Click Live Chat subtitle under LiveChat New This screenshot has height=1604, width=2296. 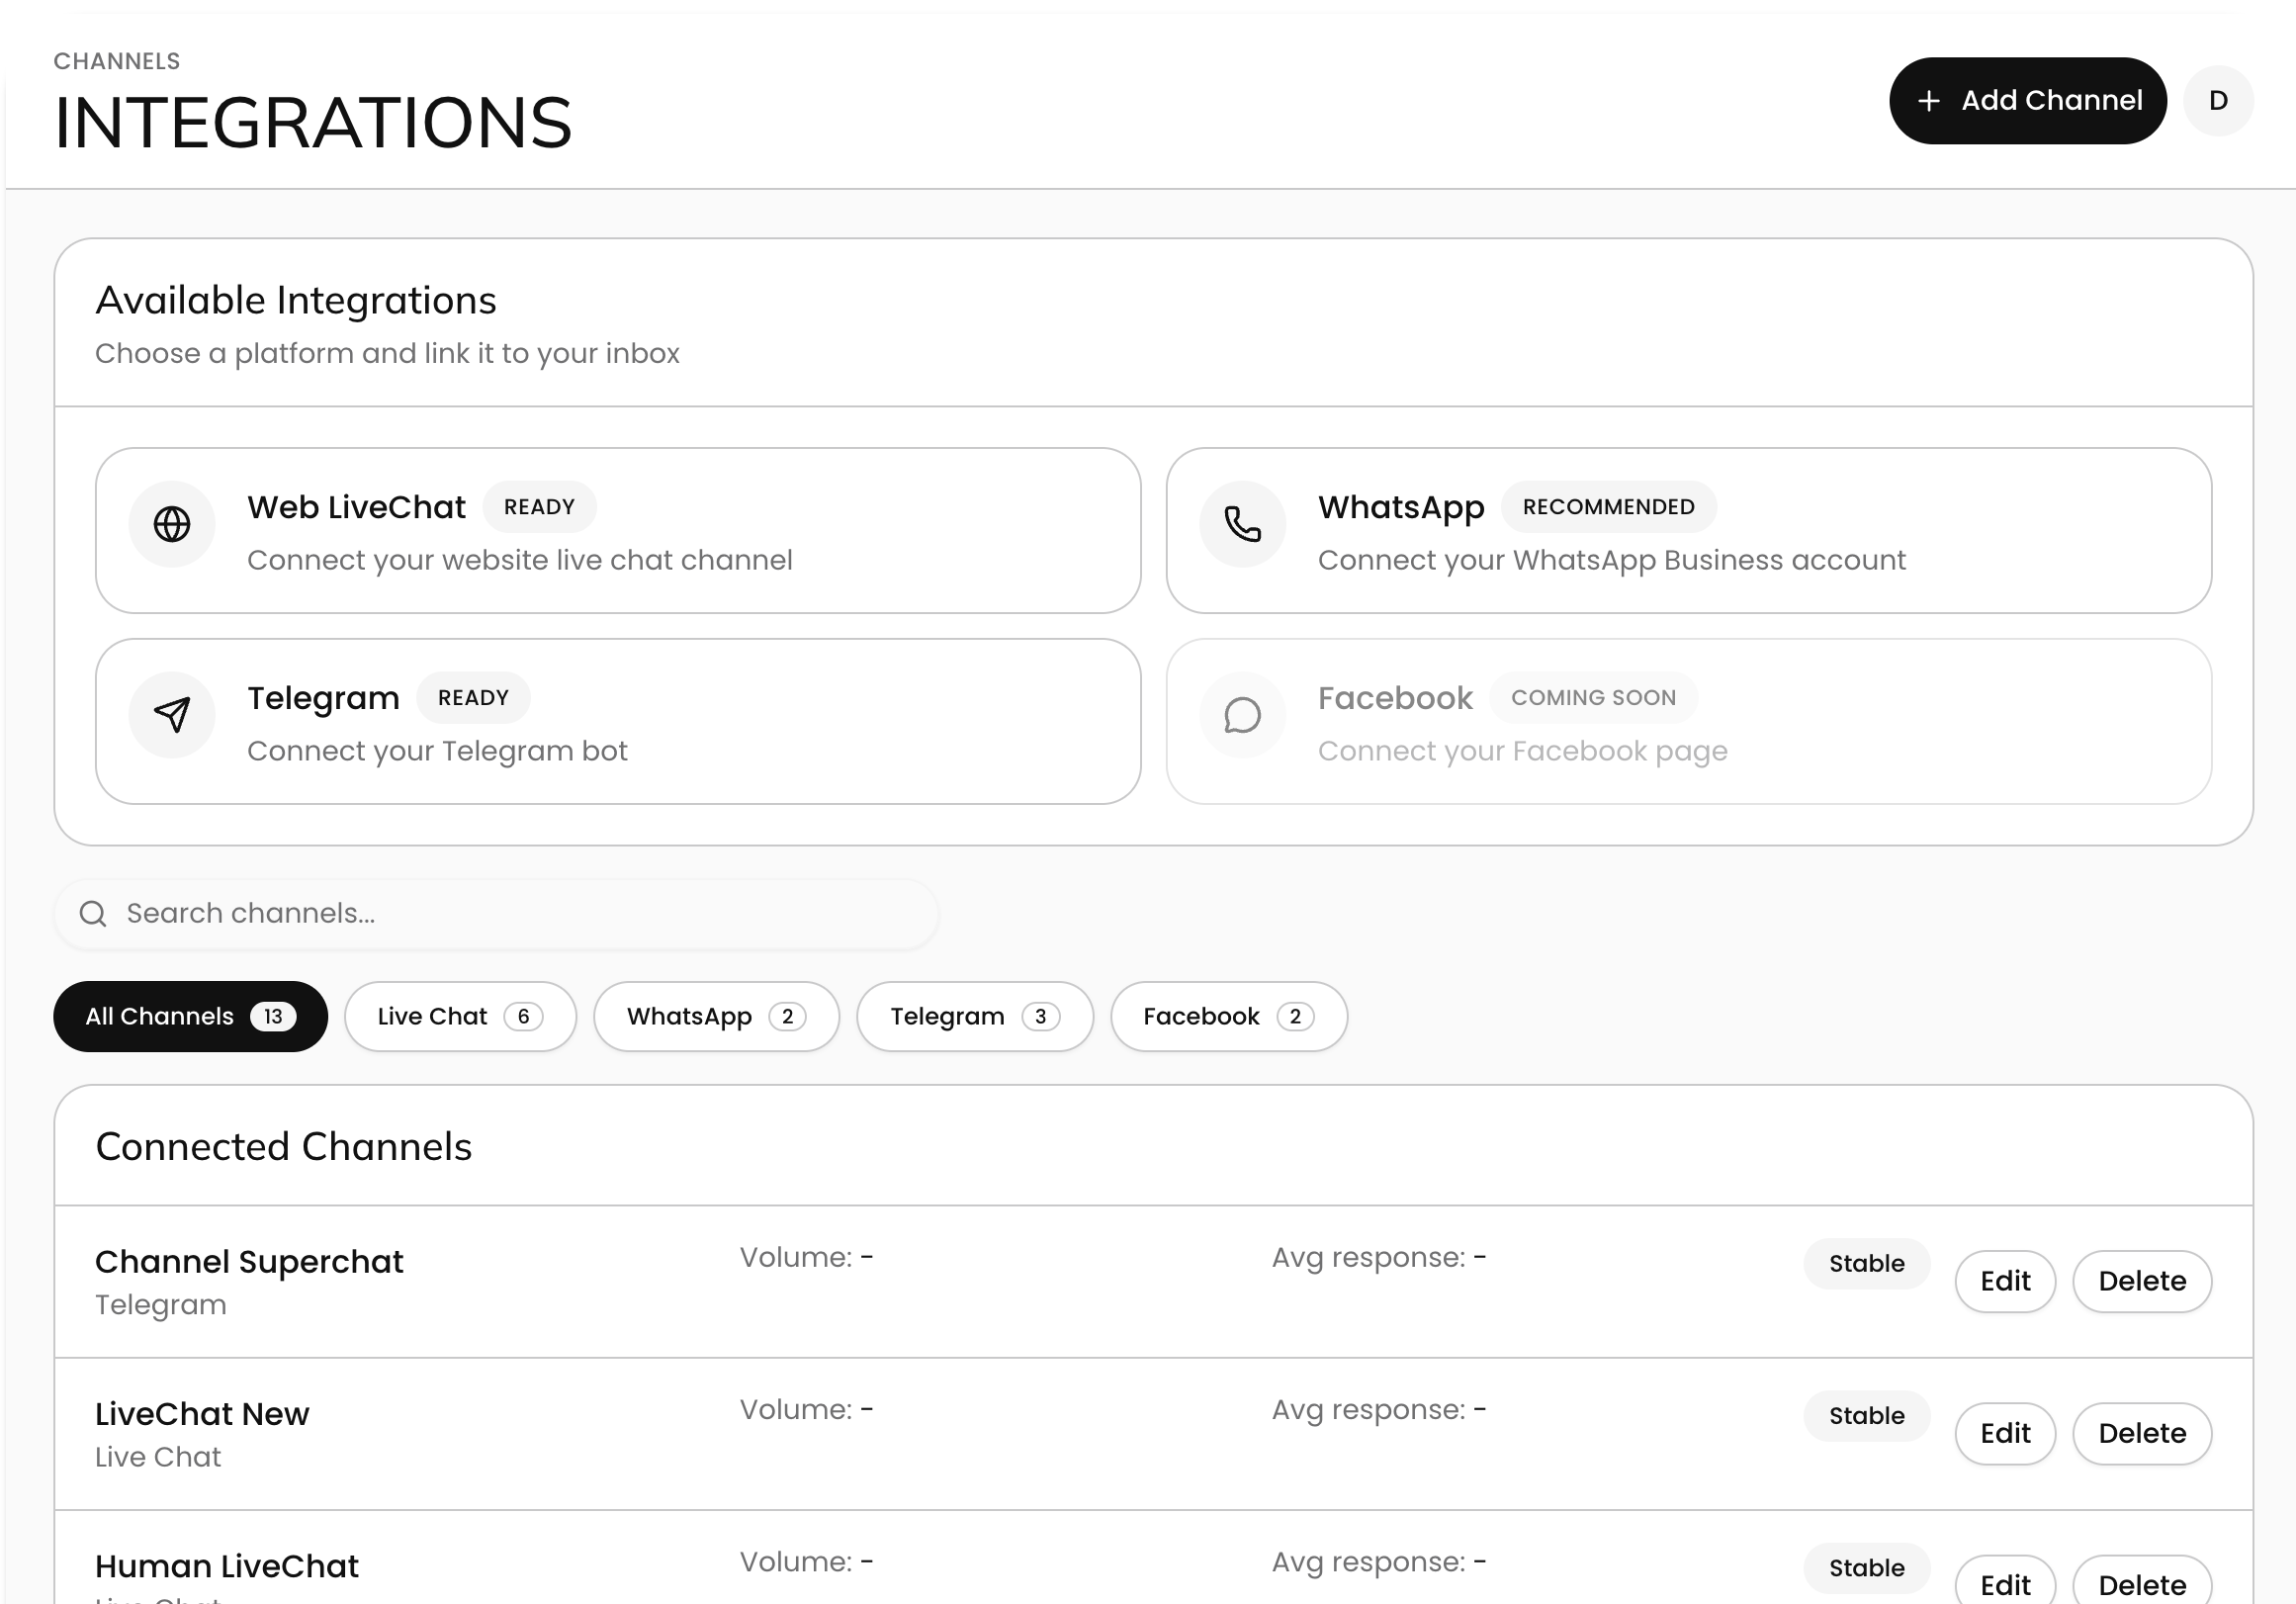click(x=158, y=1457)
